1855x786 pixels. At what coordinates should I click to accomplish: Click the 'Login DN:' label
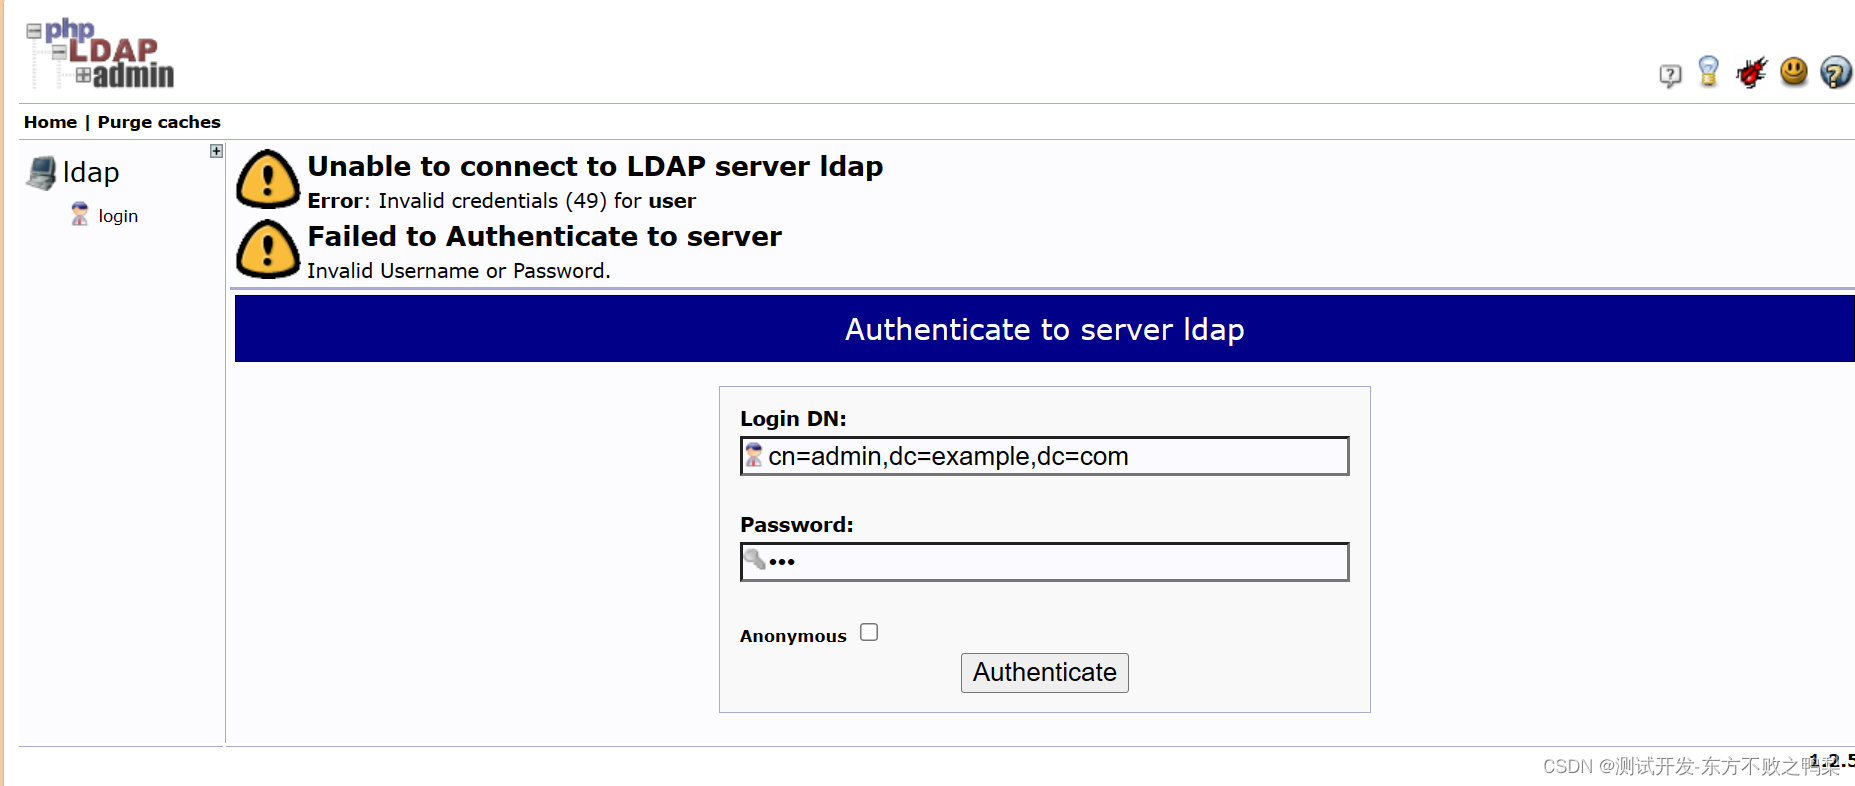793,419
